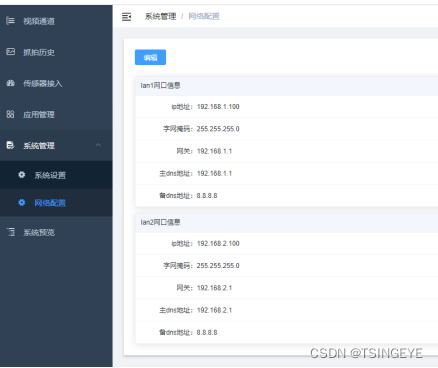
Task: Click the lan2 主dns地址 value 192.168.2.1
Action: pyautogui.click(x=214, y=310)
